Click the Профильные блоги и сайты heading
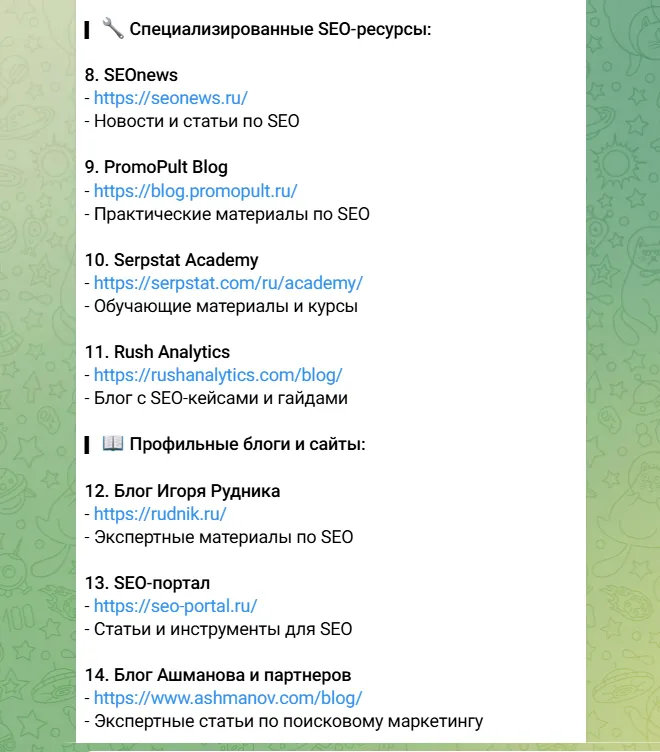The image size is (660, 752). point(248,444)
